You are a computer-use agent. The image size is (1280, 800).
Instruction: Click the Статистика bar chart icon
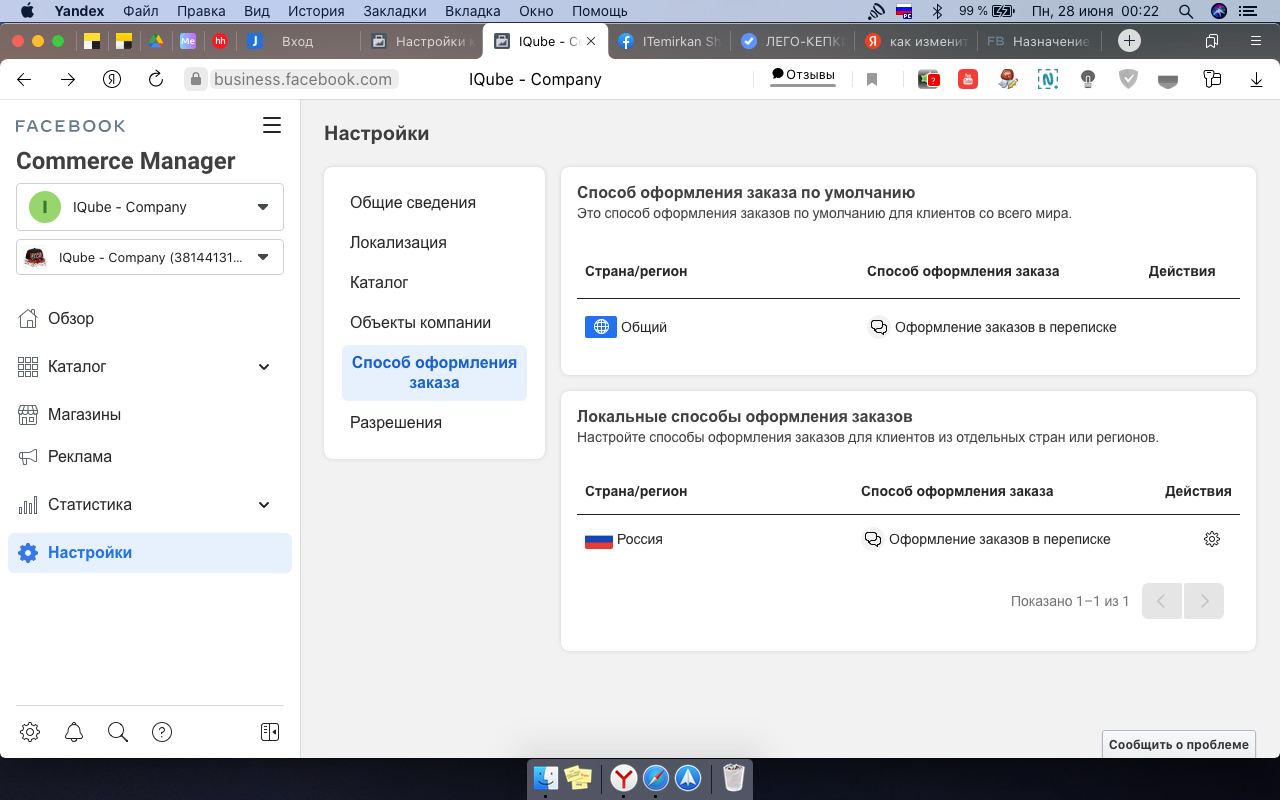[x=28, y=504]
